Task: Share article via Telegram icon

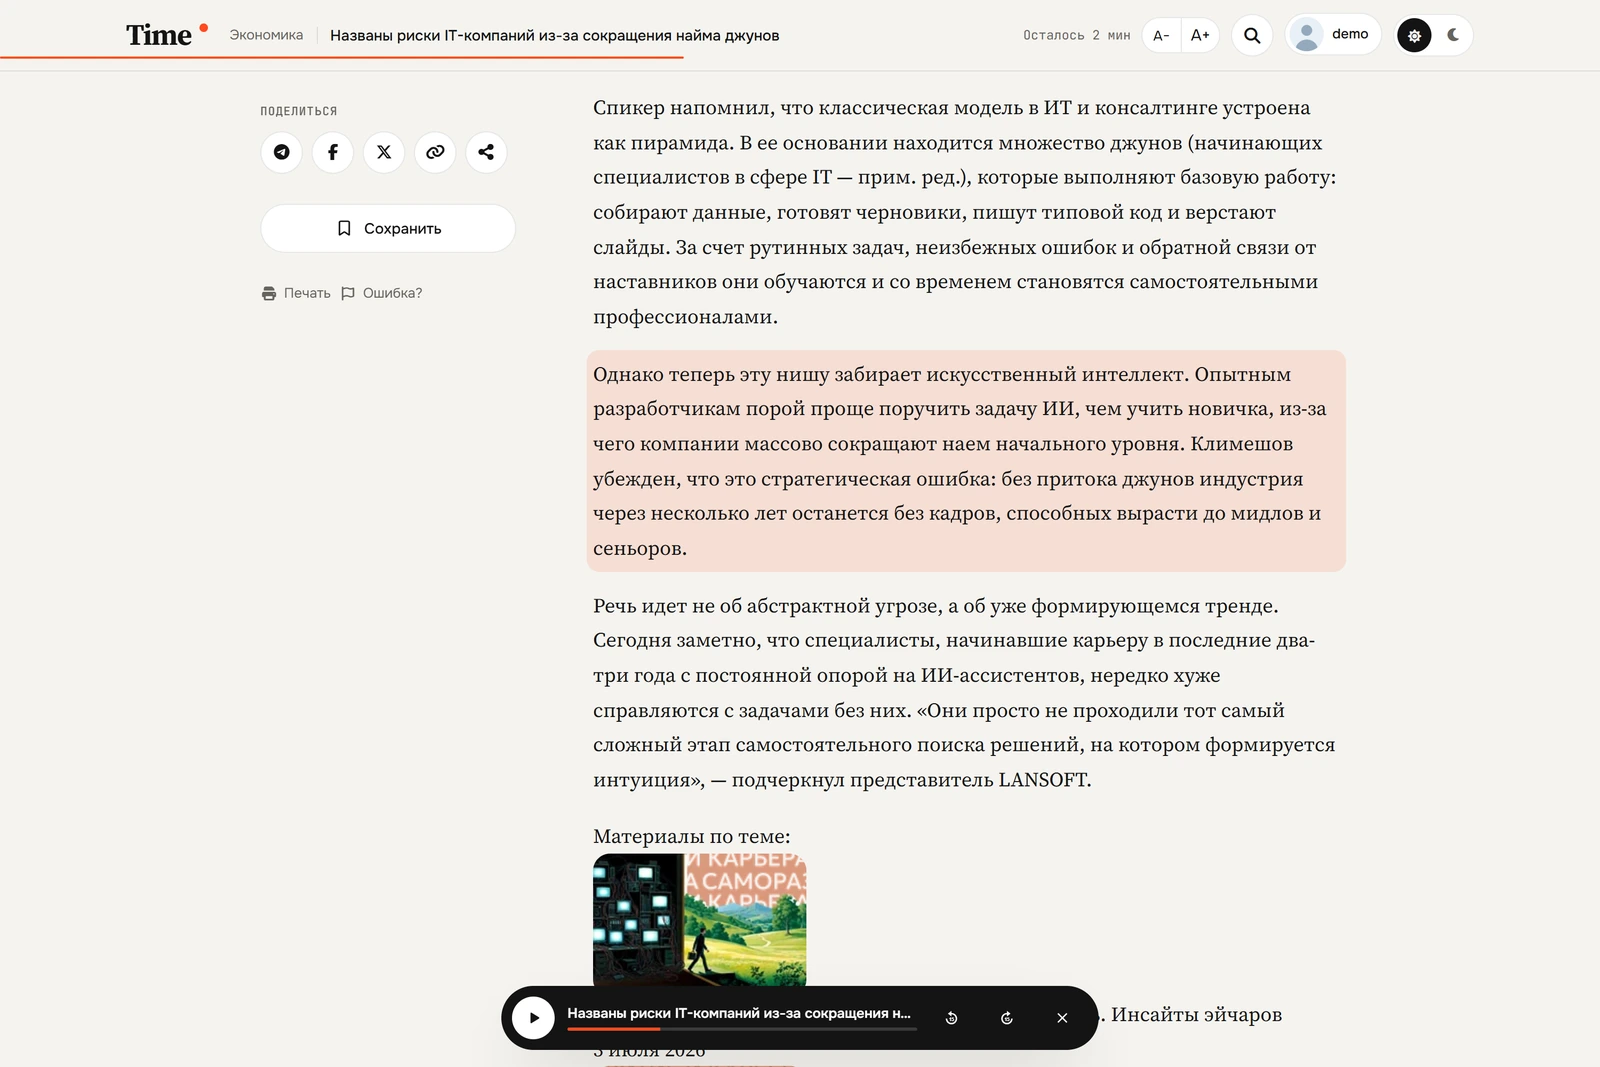Action: [282, 152]
